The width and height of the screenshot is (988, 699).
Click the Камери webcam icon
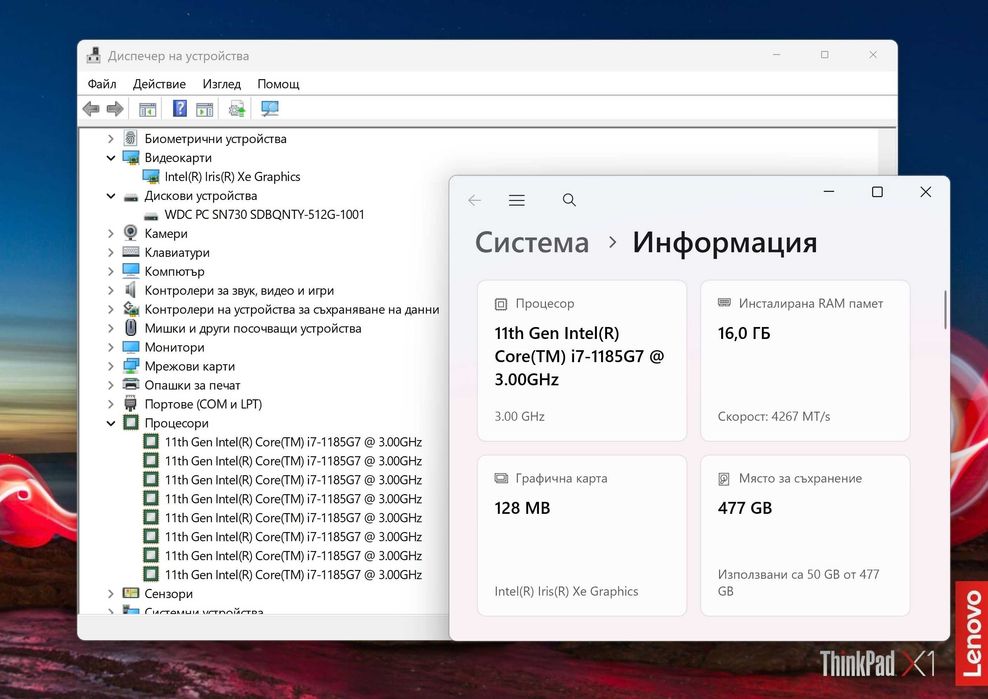(x=130, y=233)
